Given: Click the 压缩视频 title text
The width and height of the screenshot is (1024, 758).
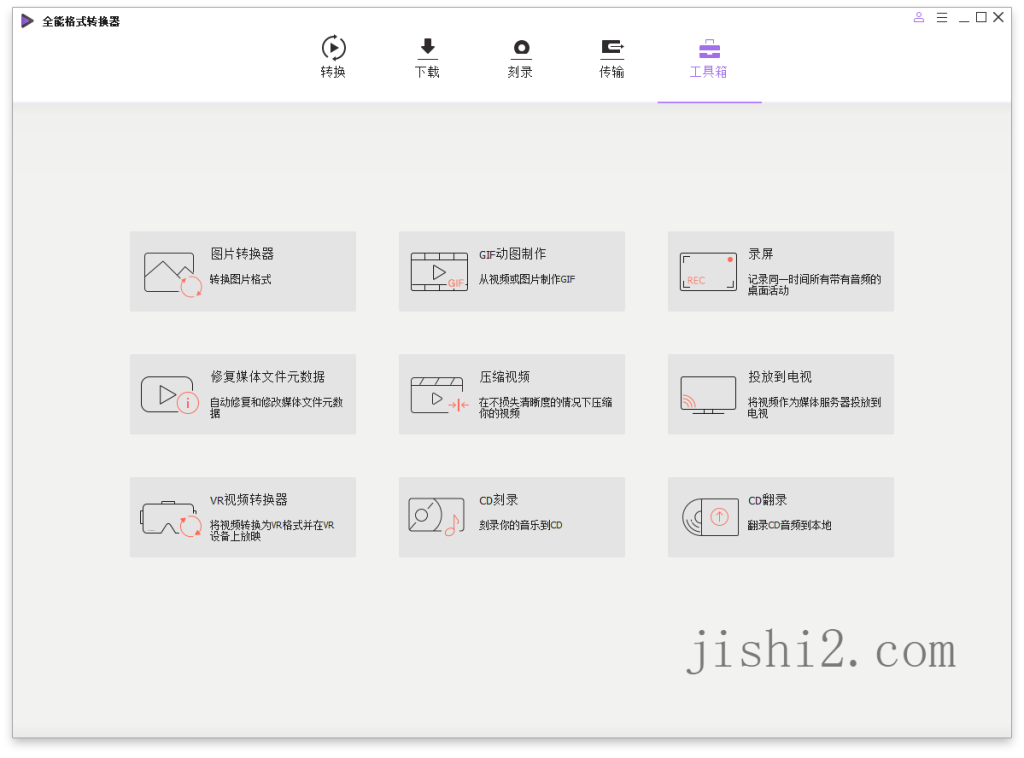Looking at the screenshot, I should pos(504,377).
